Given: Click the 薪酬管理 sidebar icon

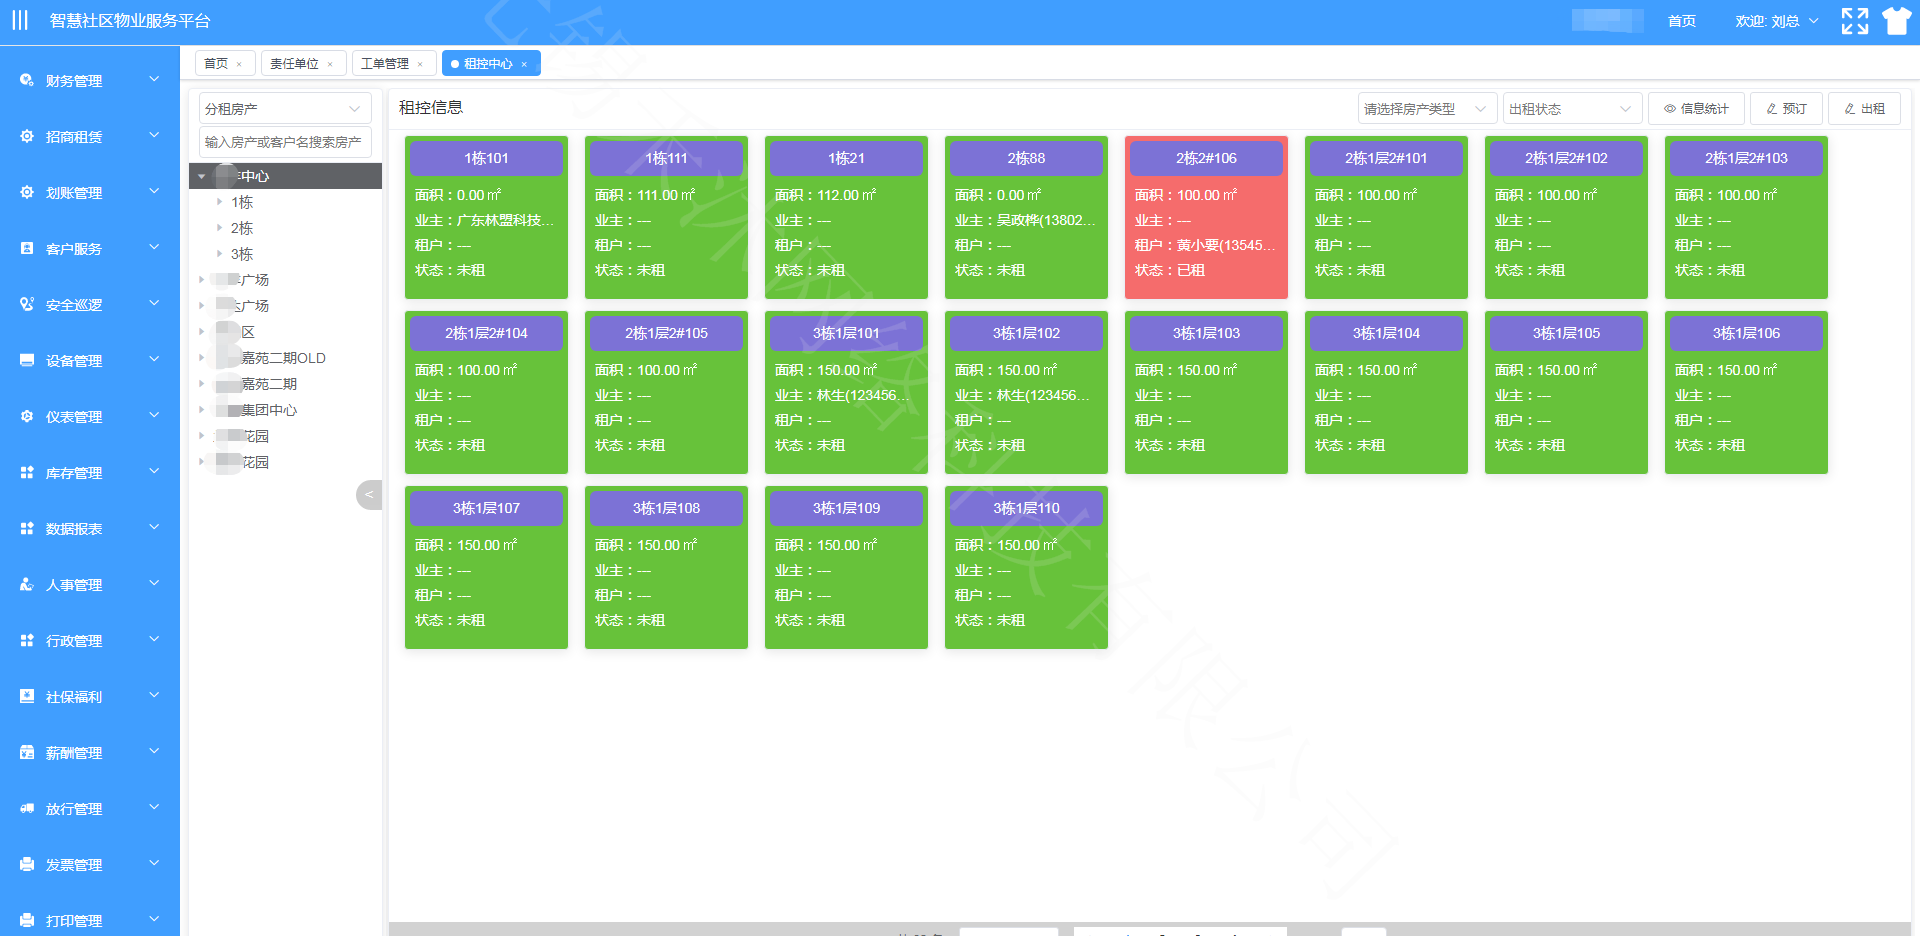Looking at the screenshot, I should (27, 752).
